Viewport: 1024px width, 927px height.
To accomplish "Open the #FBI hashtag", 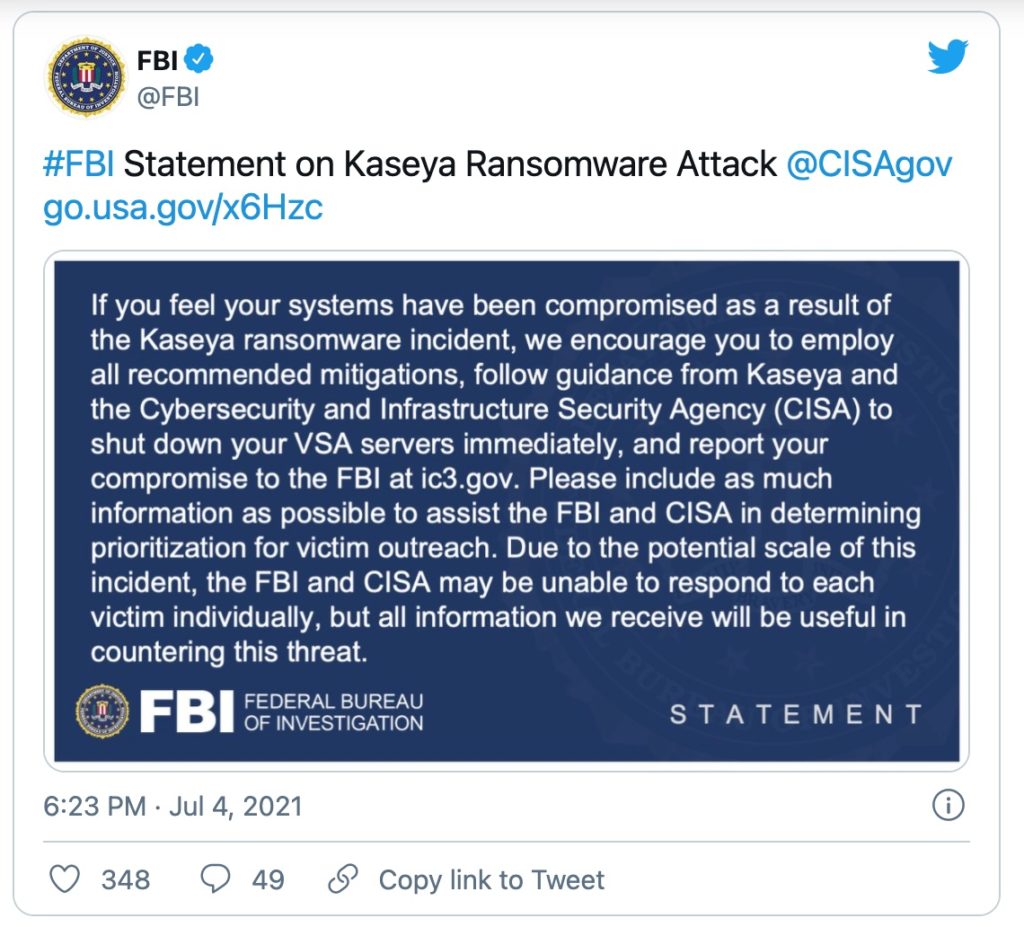I will pos(79,164).
